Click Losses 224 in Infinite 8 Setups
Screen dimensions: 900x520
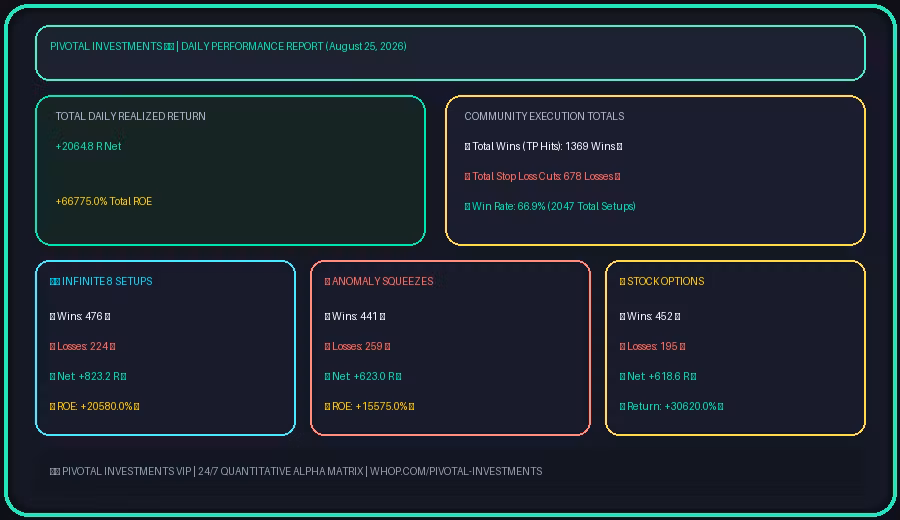click(83, 346)
